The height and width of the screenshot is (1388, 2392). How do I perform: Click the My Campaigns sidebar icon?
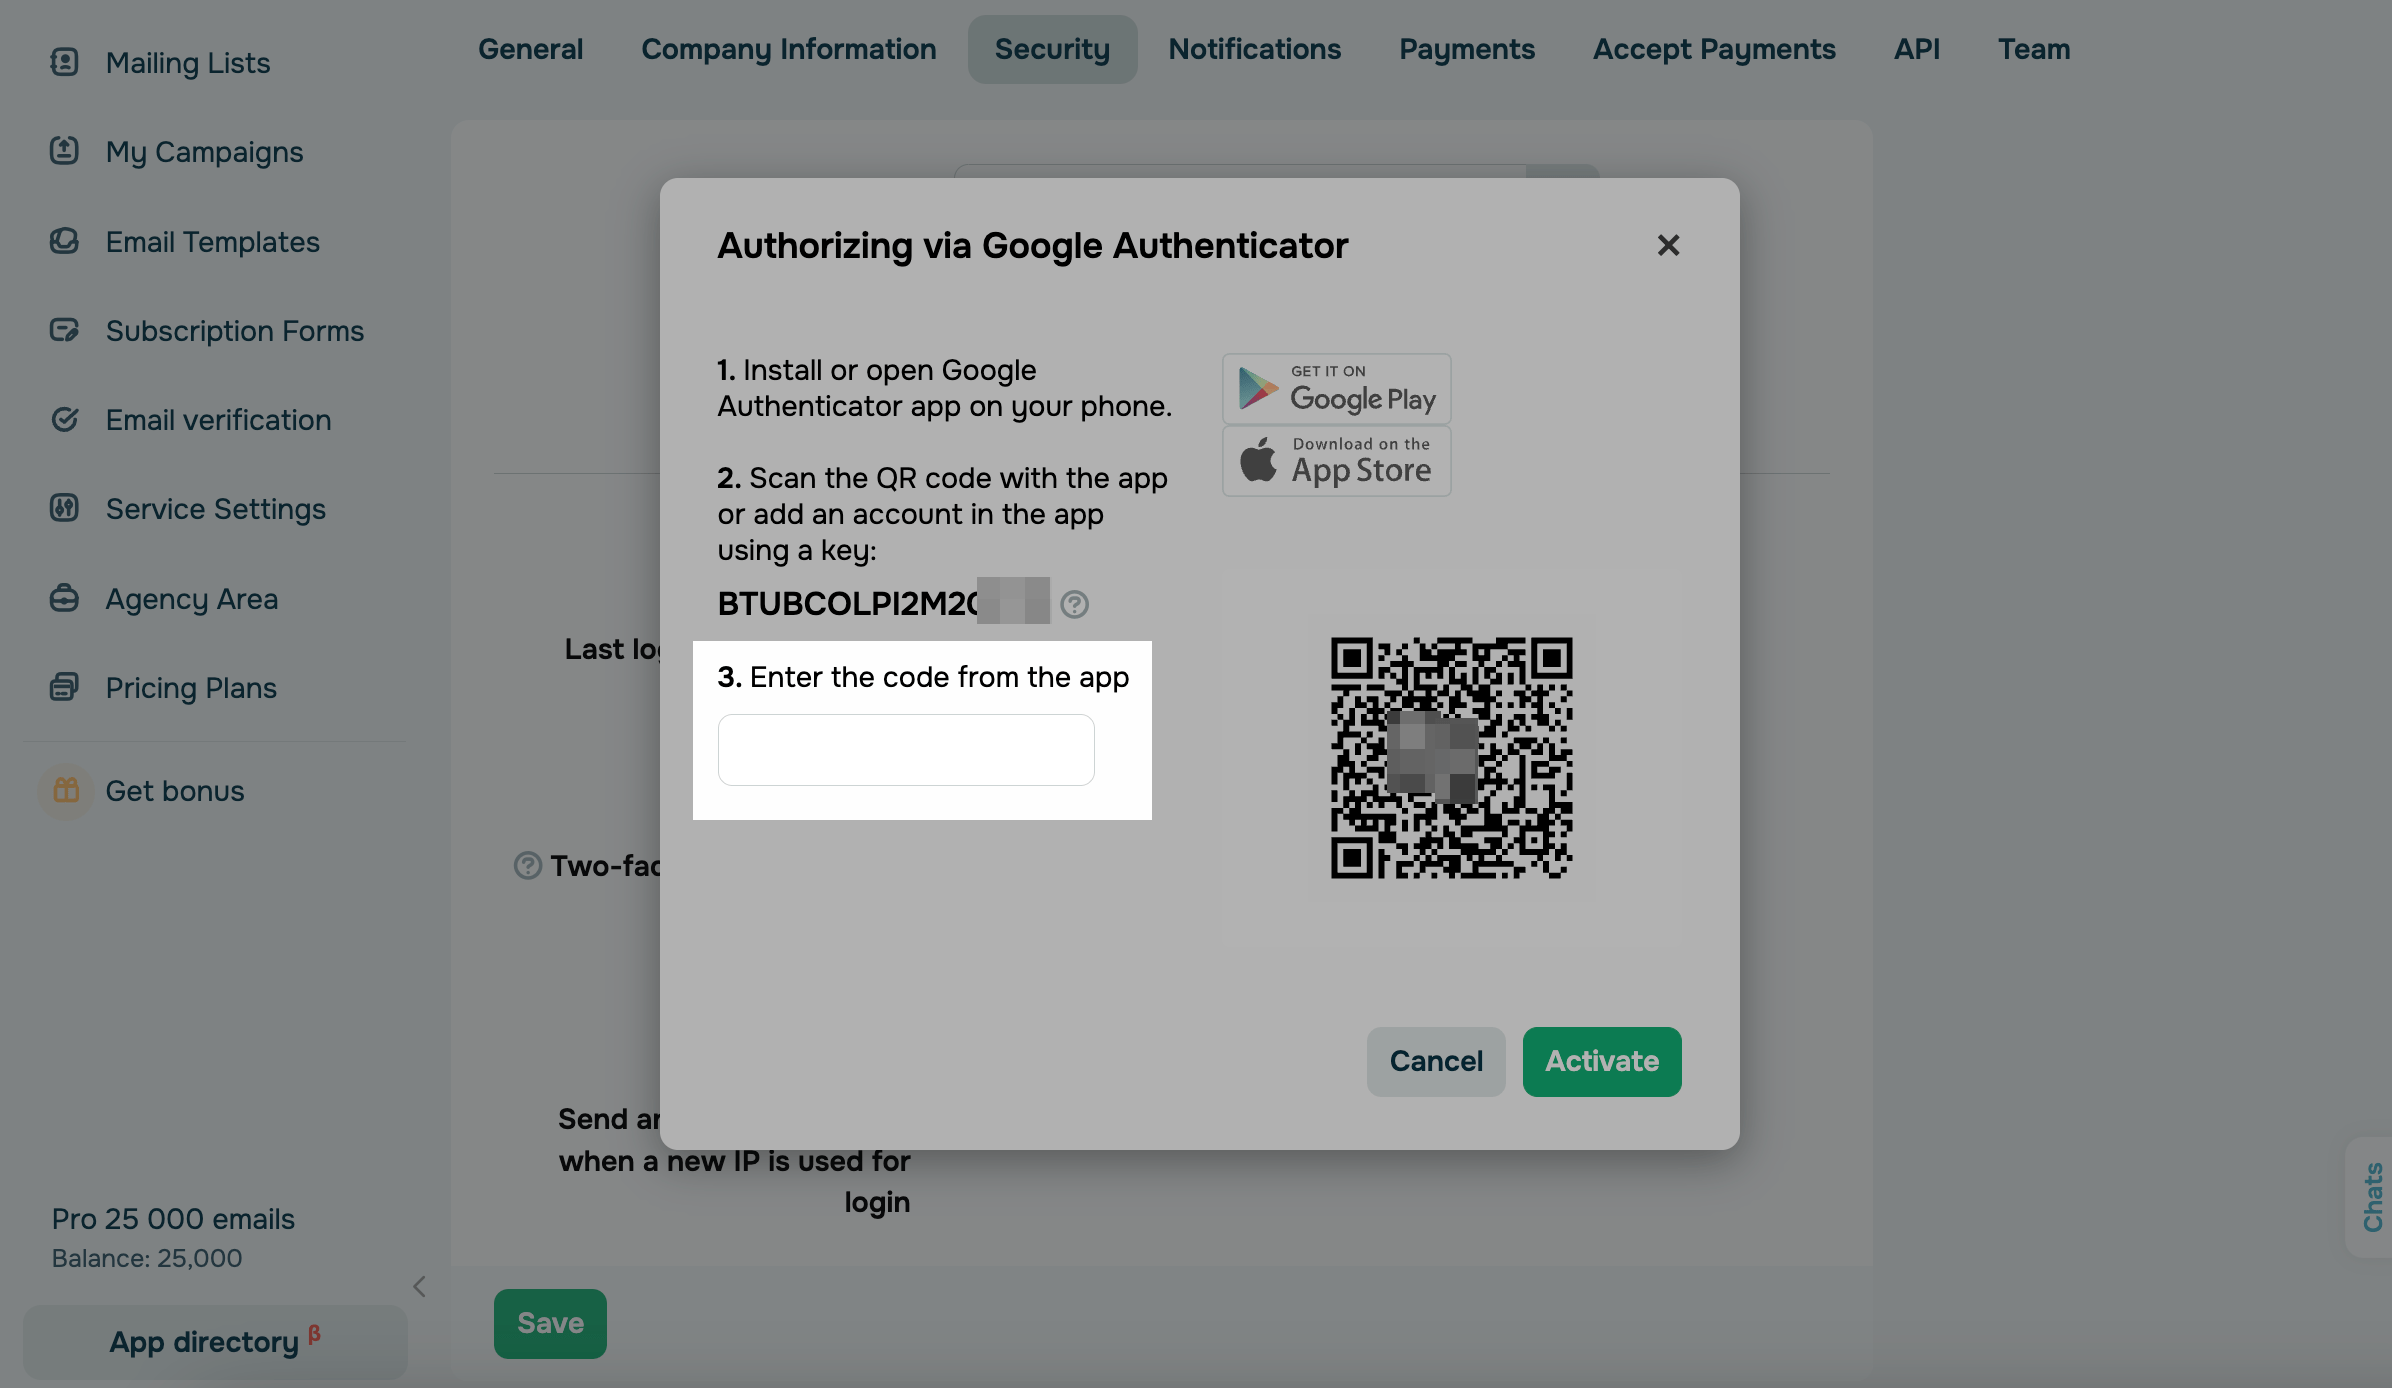pos(64,151)
